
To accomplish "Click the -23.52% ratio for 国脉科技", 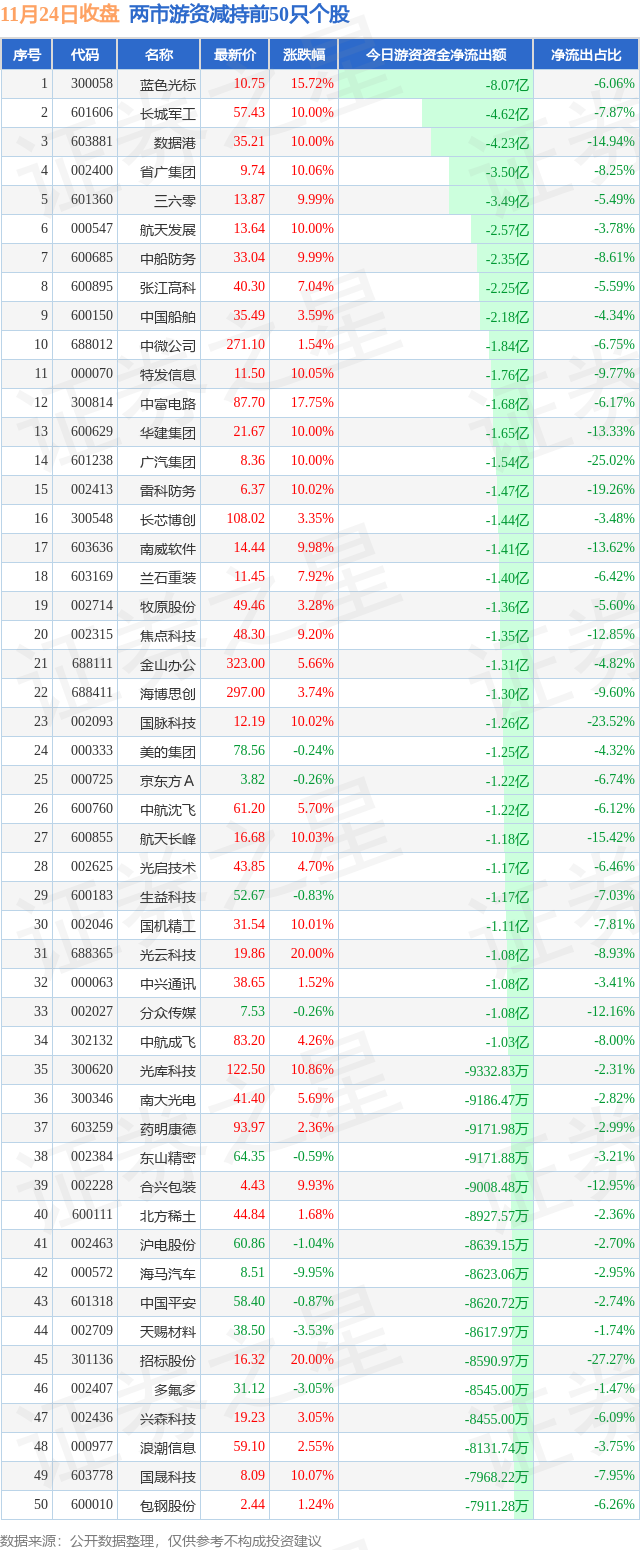I will tap(613, 722).
